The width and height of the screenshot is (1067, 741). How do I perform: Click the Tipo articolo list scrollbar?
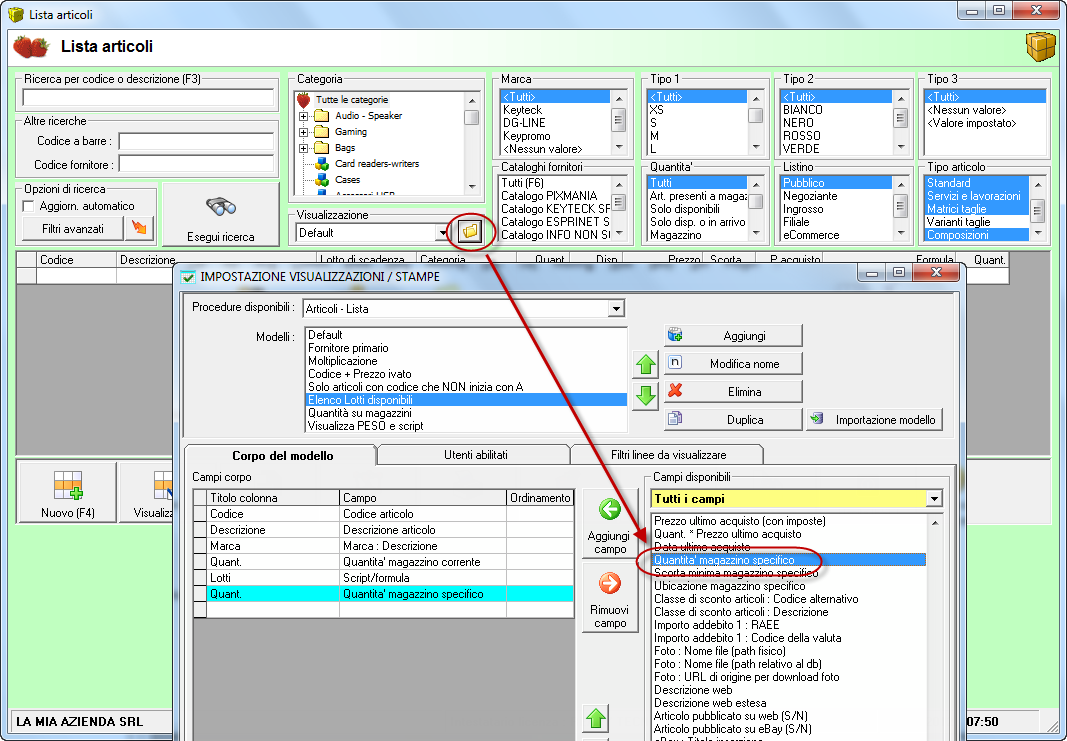tap(1038, 209)
